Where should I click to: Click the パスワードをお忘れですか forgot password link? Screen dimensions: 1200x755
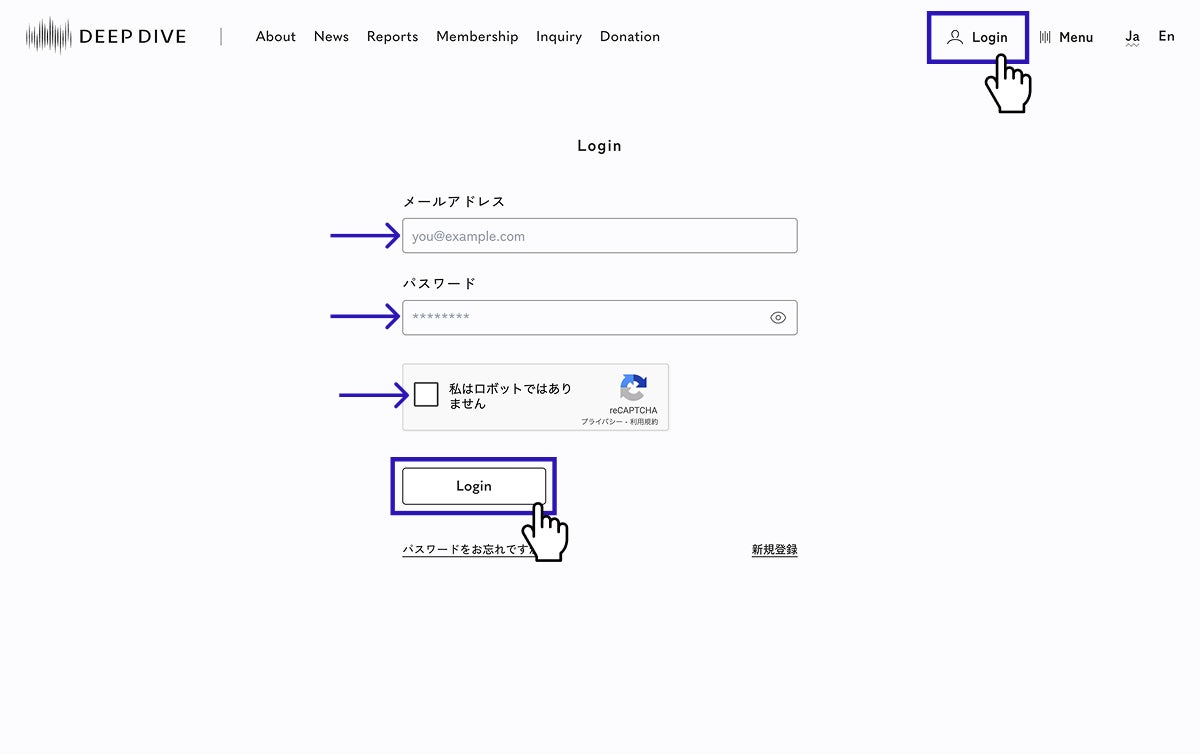[462, 550]
